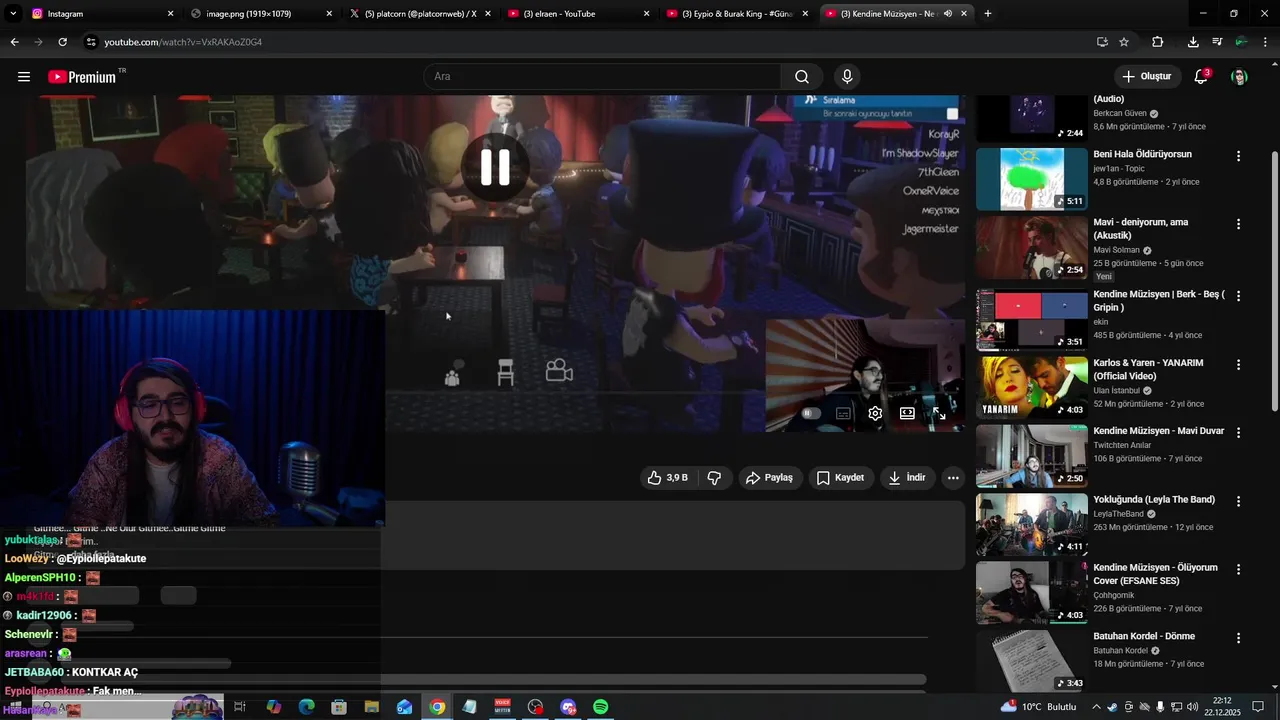Open the Oluştur create button
This screenshot has height=720, width=1280.
click(1147, 77)
